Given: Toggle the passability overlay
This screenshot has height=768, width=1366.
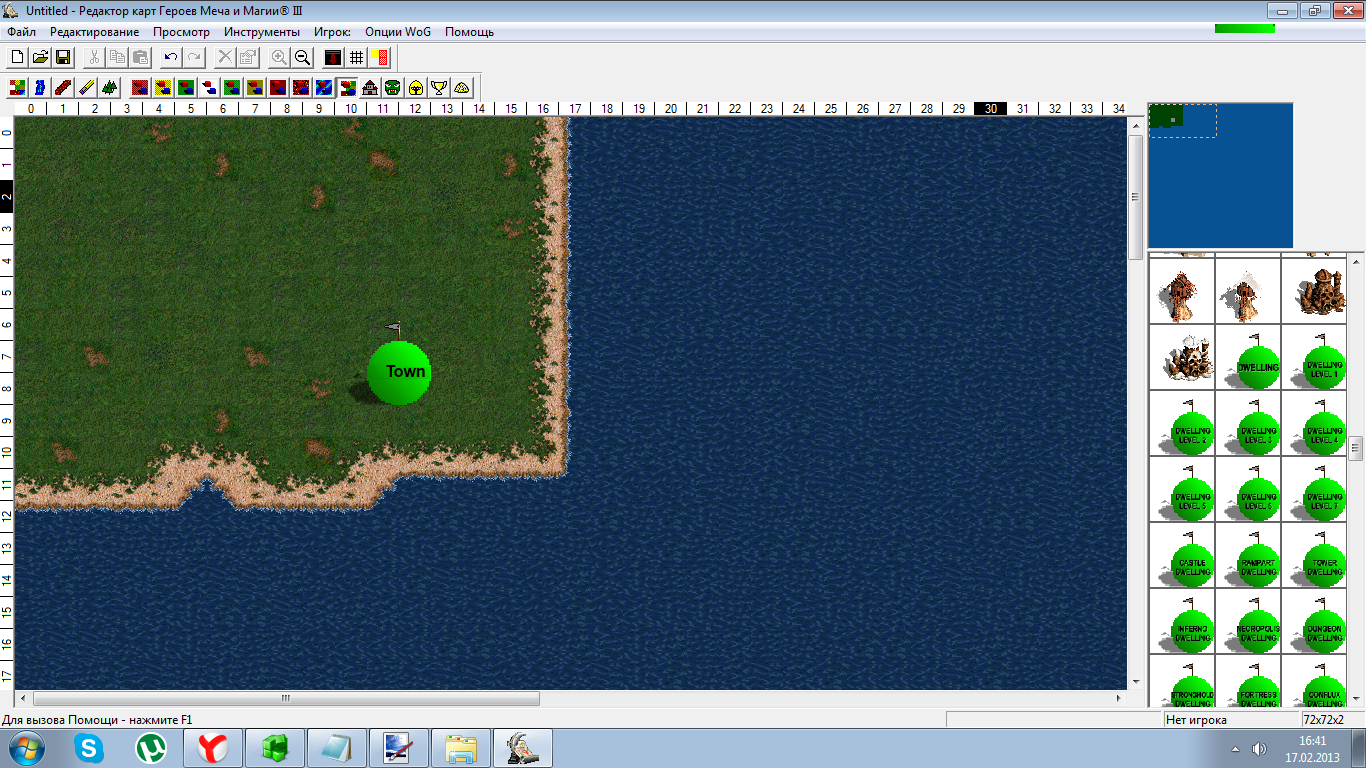Looking at the screenshot, I should coord(379,58).
